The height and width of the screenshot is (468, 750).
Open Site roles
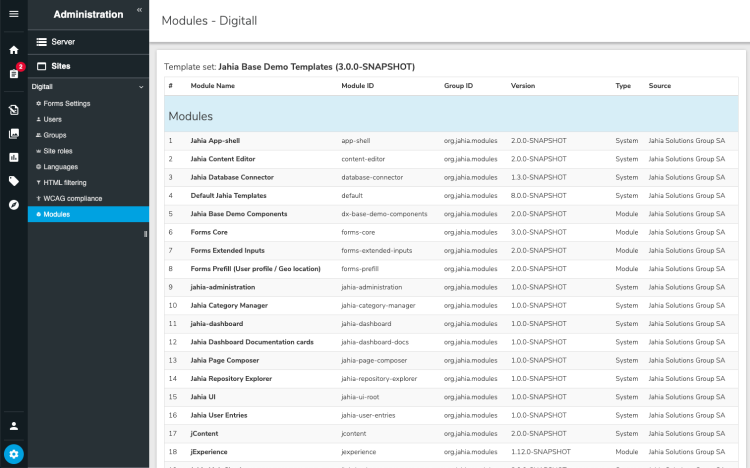58,151
